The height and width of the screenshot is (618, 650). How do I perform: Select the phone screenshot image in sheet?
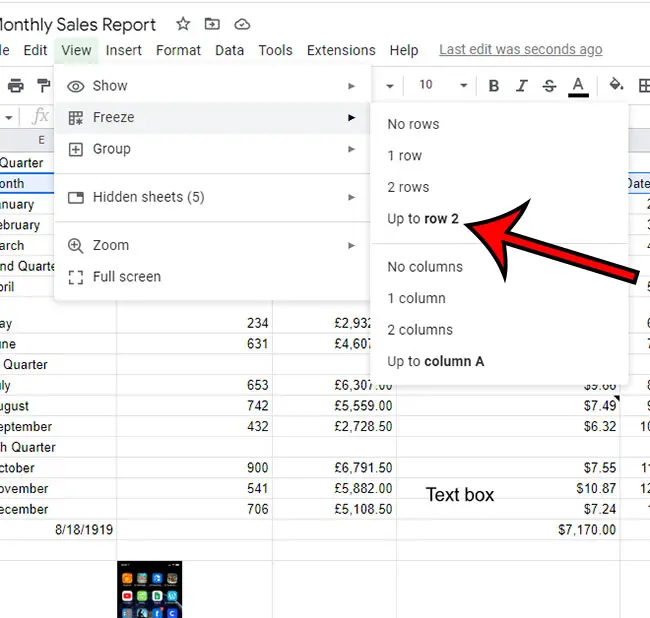click(x=149, y=589)
